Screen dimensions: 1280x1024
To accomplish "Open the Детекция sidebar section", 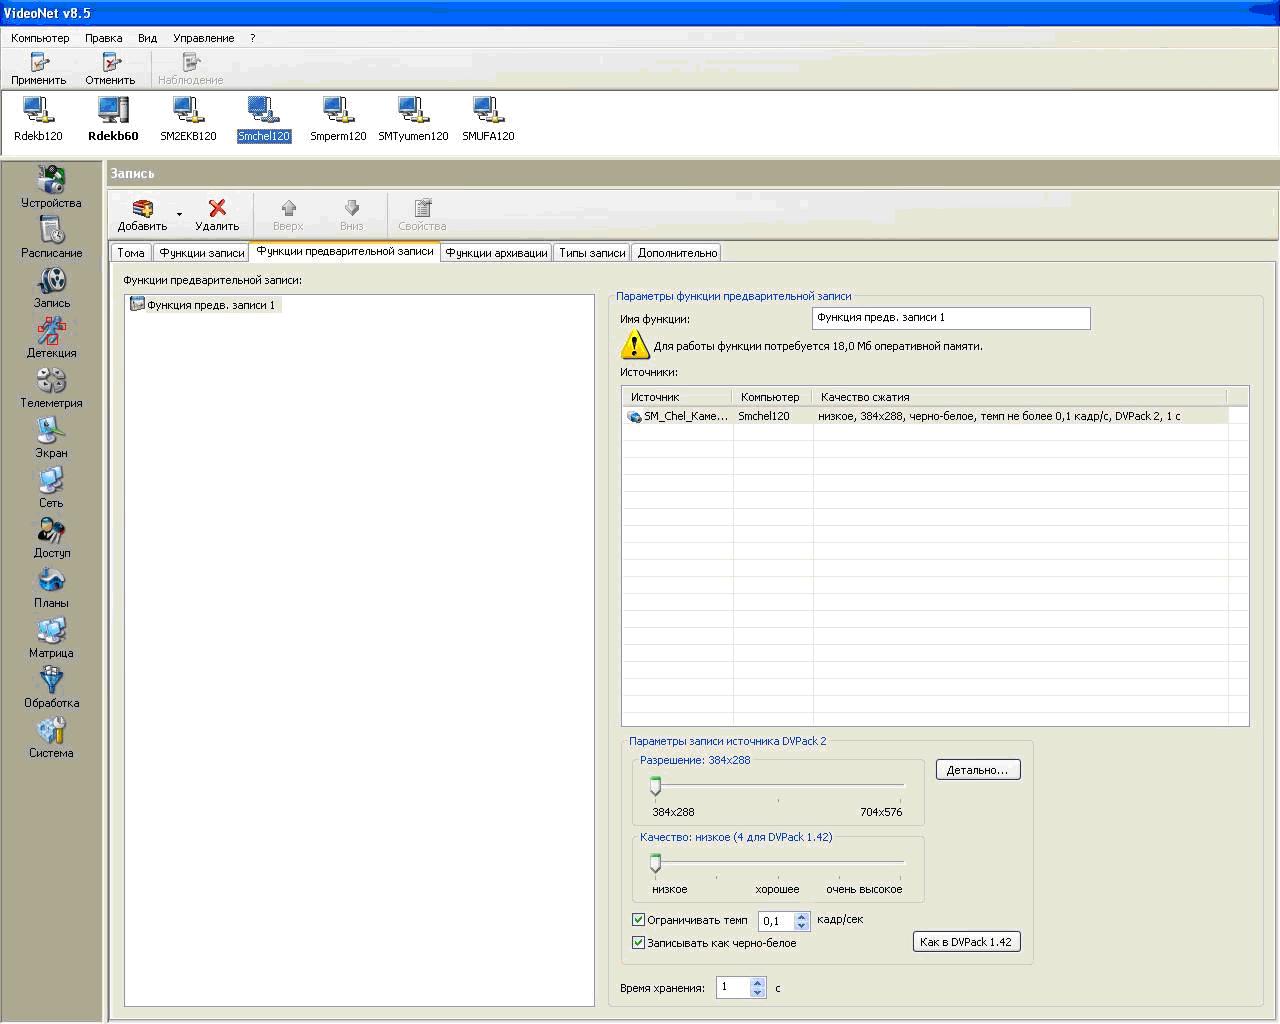I will pos(51,337).
